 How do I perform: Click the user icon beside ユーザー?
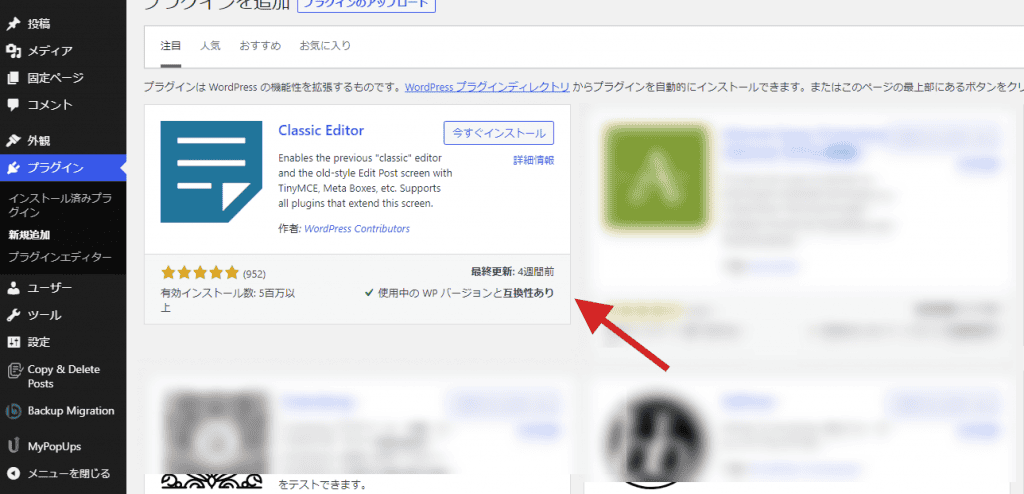(13, 288)
